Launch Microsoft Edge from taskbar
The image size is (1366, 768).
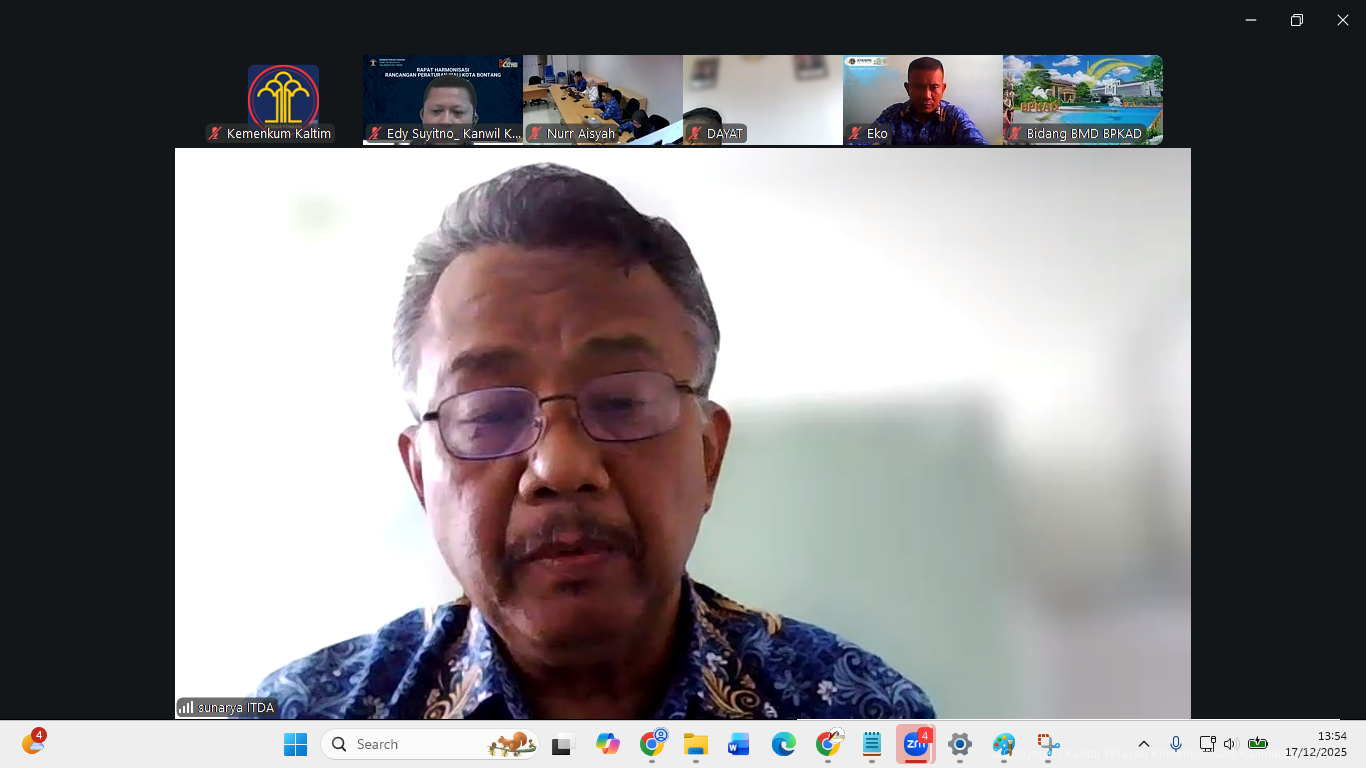pyautogui.click(x=783, y=744)
